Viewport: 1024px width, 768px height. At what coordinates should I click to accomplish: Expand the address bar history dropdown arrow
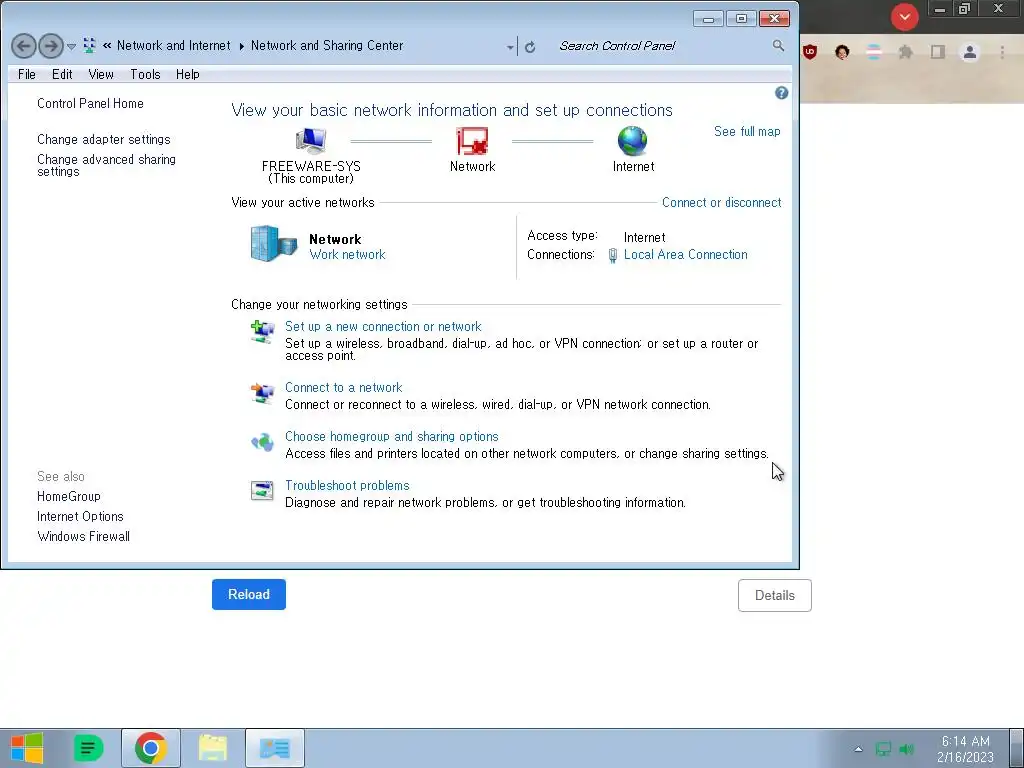510,46
